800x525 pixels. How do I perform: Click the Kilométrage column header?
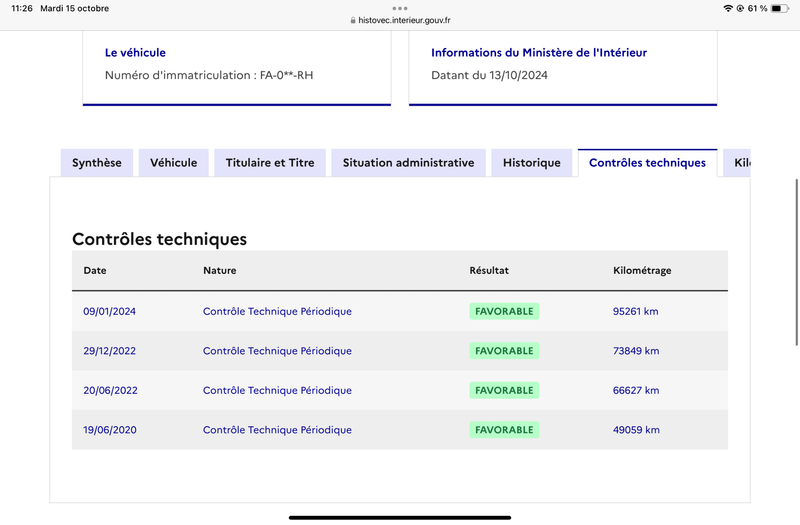[x=642, y=270]
